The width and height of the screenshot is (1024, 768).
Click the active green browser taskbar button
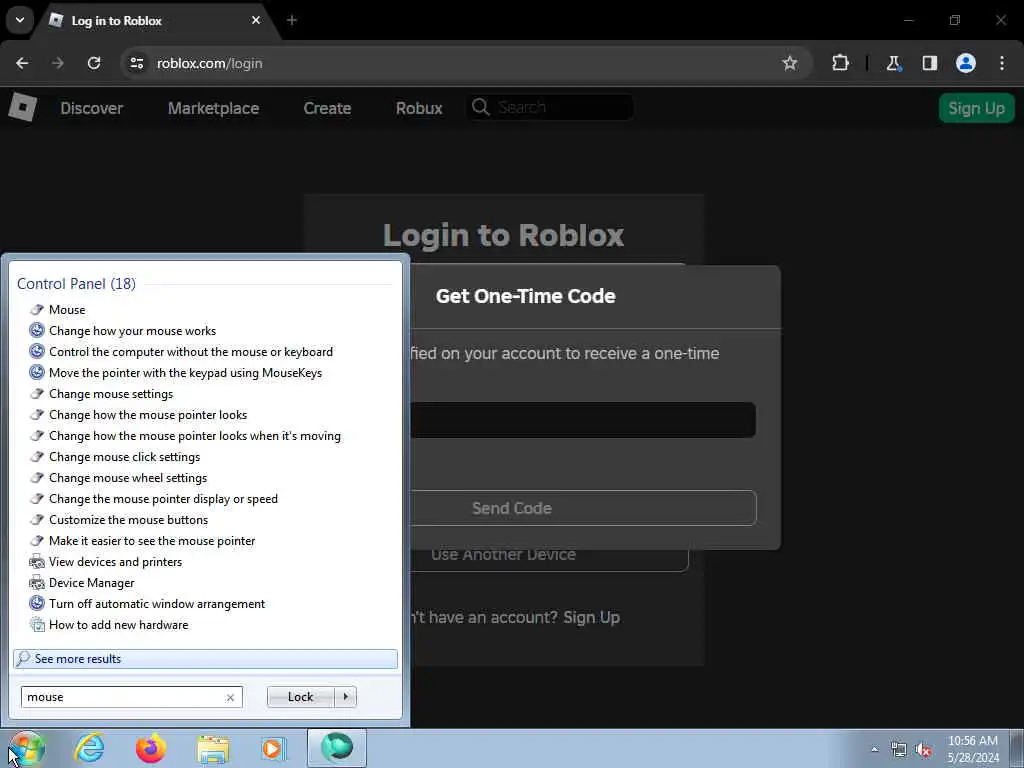337,748
